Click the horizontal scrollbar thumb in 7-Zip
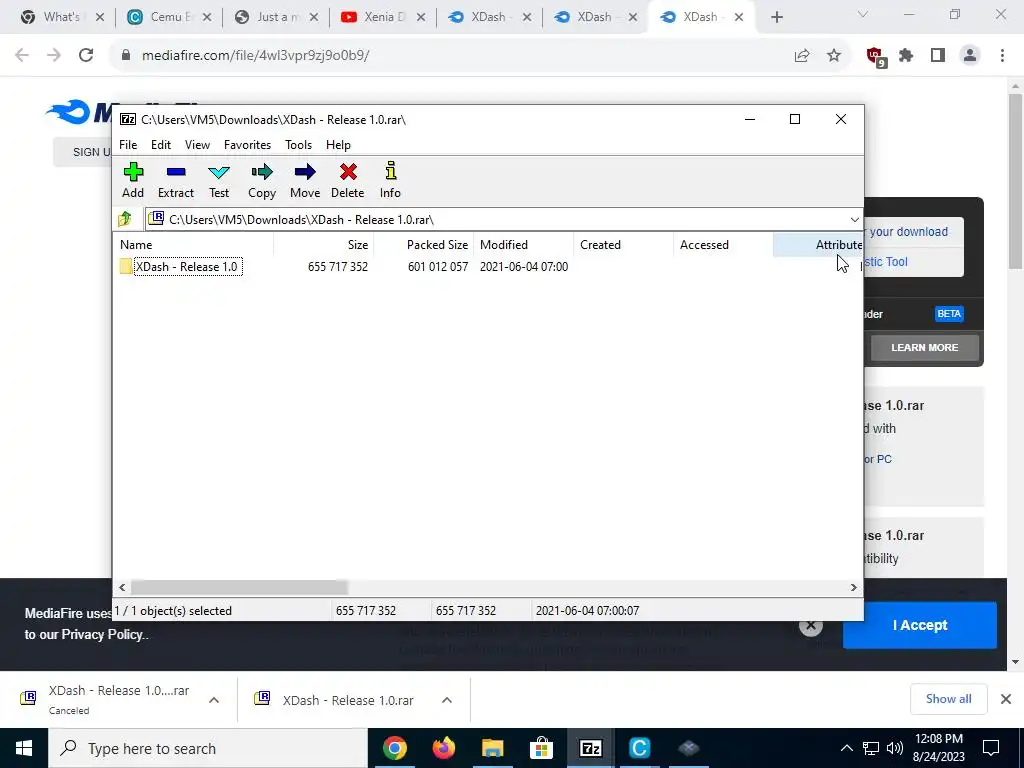The width and height of the screenshot is (1024, 768). [x=239, y=587]
